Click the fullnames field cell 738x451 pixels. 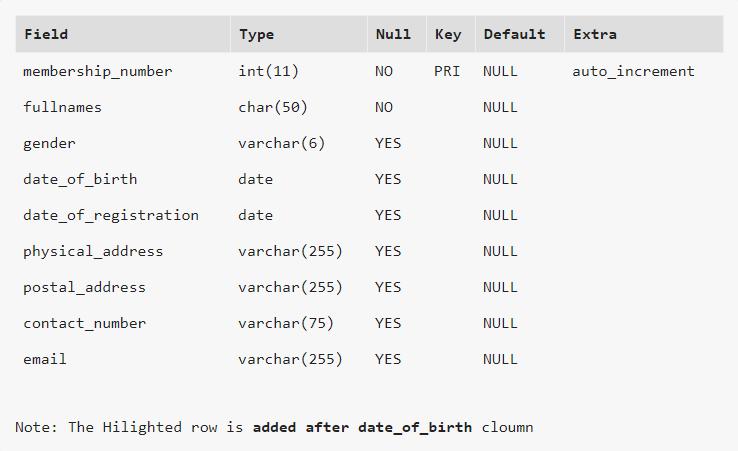(63, 107)
